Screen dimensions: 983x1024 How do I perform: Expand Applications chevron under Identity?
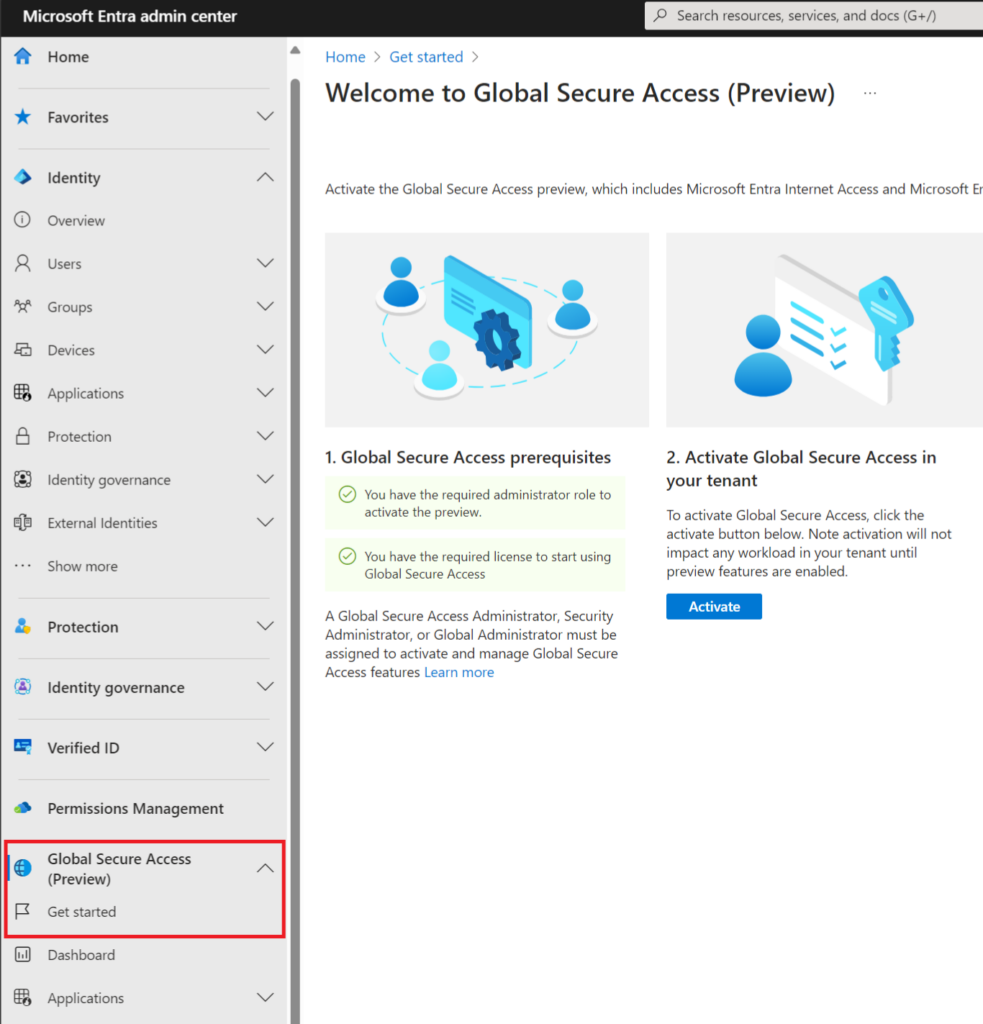(265, 392)
